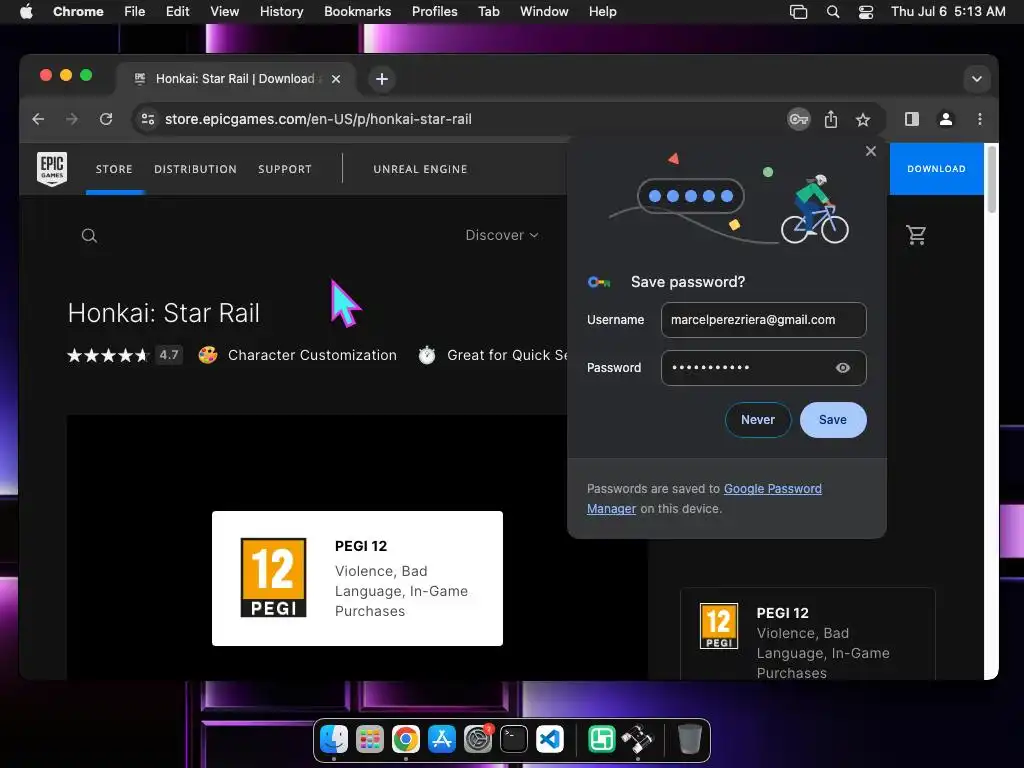Open the File menu
This screenshot has height=768, width=1024.
coord(135,12)
